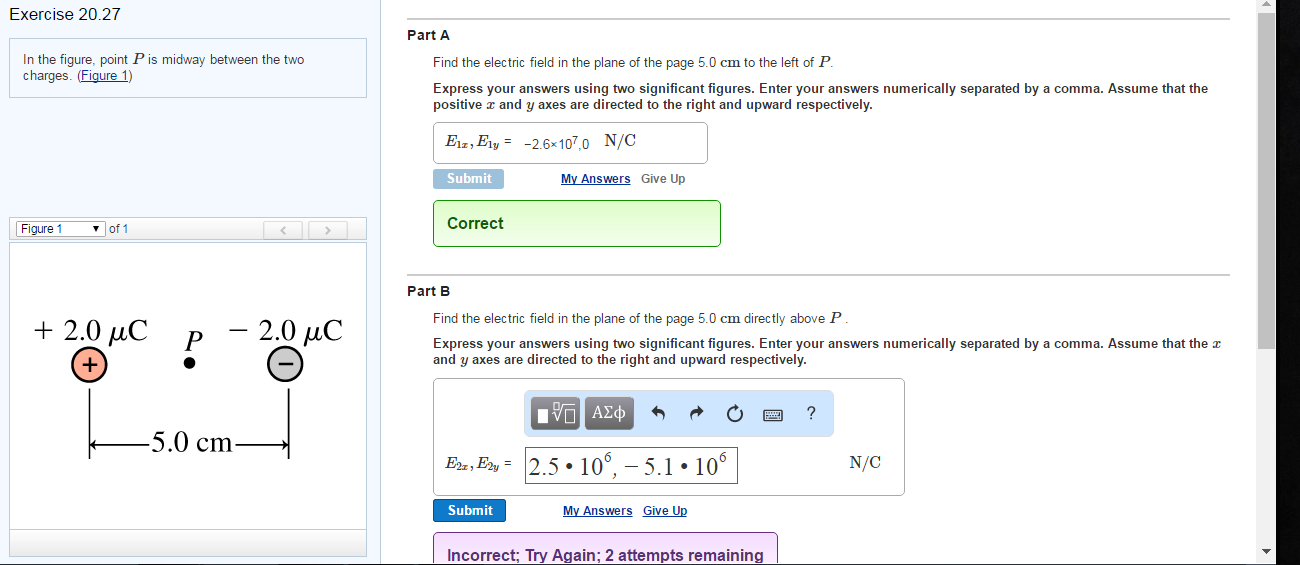1300x565 pixels.
Task: Open the keyboard shortcuts icon
Action: click(773, 414)
